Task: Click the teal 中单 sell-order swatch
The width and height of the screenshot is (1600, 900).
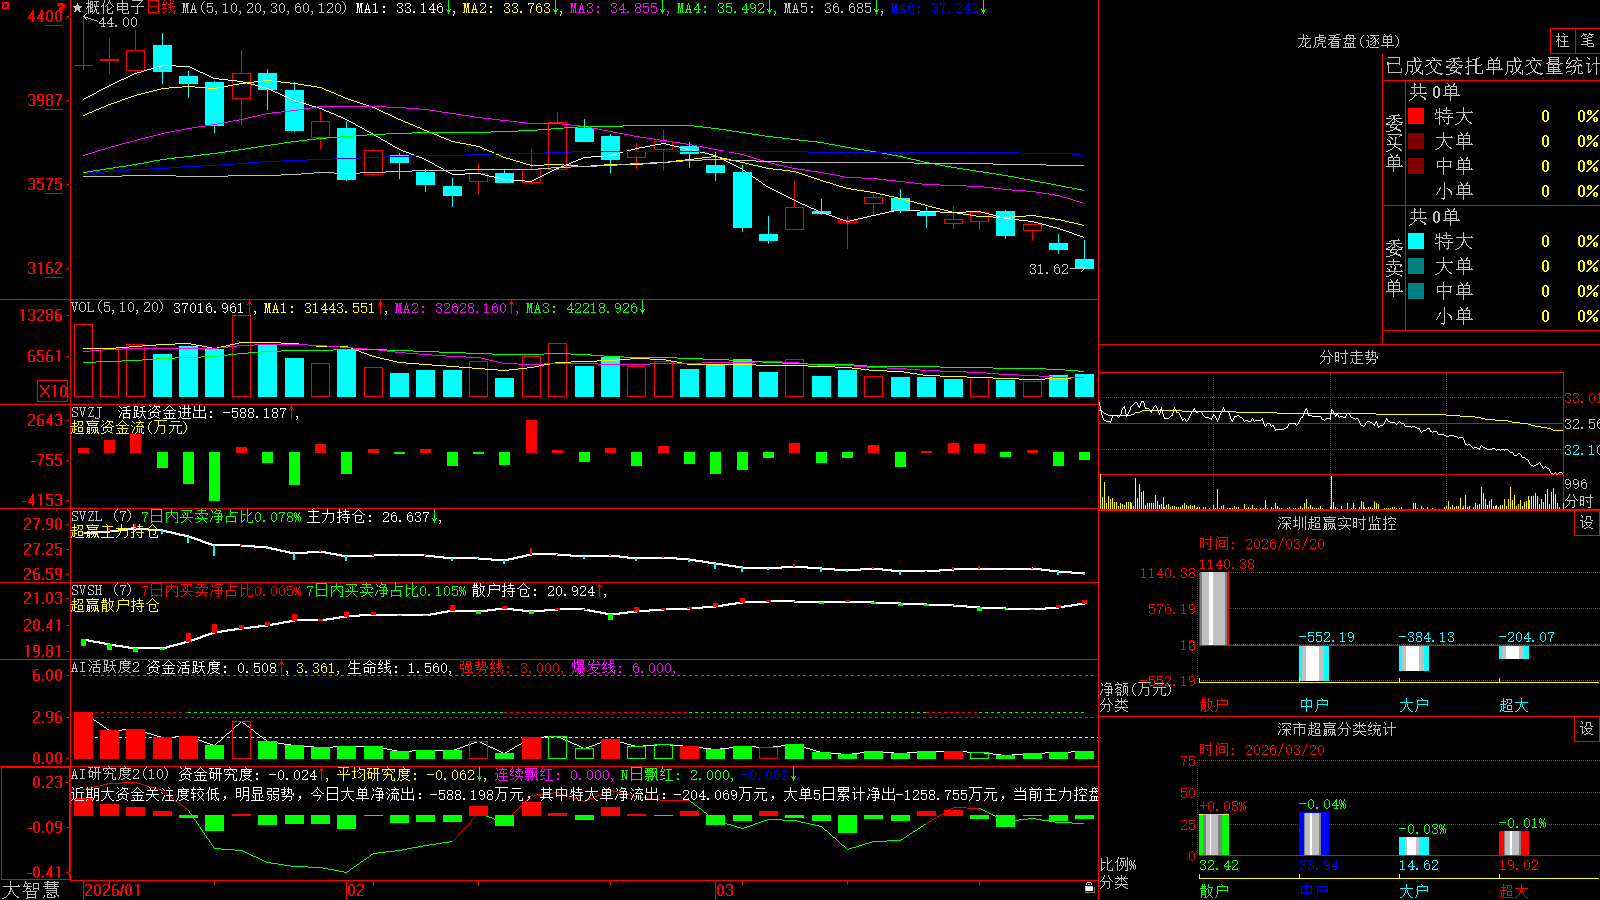Action: pyautogui.click(x=1416, y=290)
